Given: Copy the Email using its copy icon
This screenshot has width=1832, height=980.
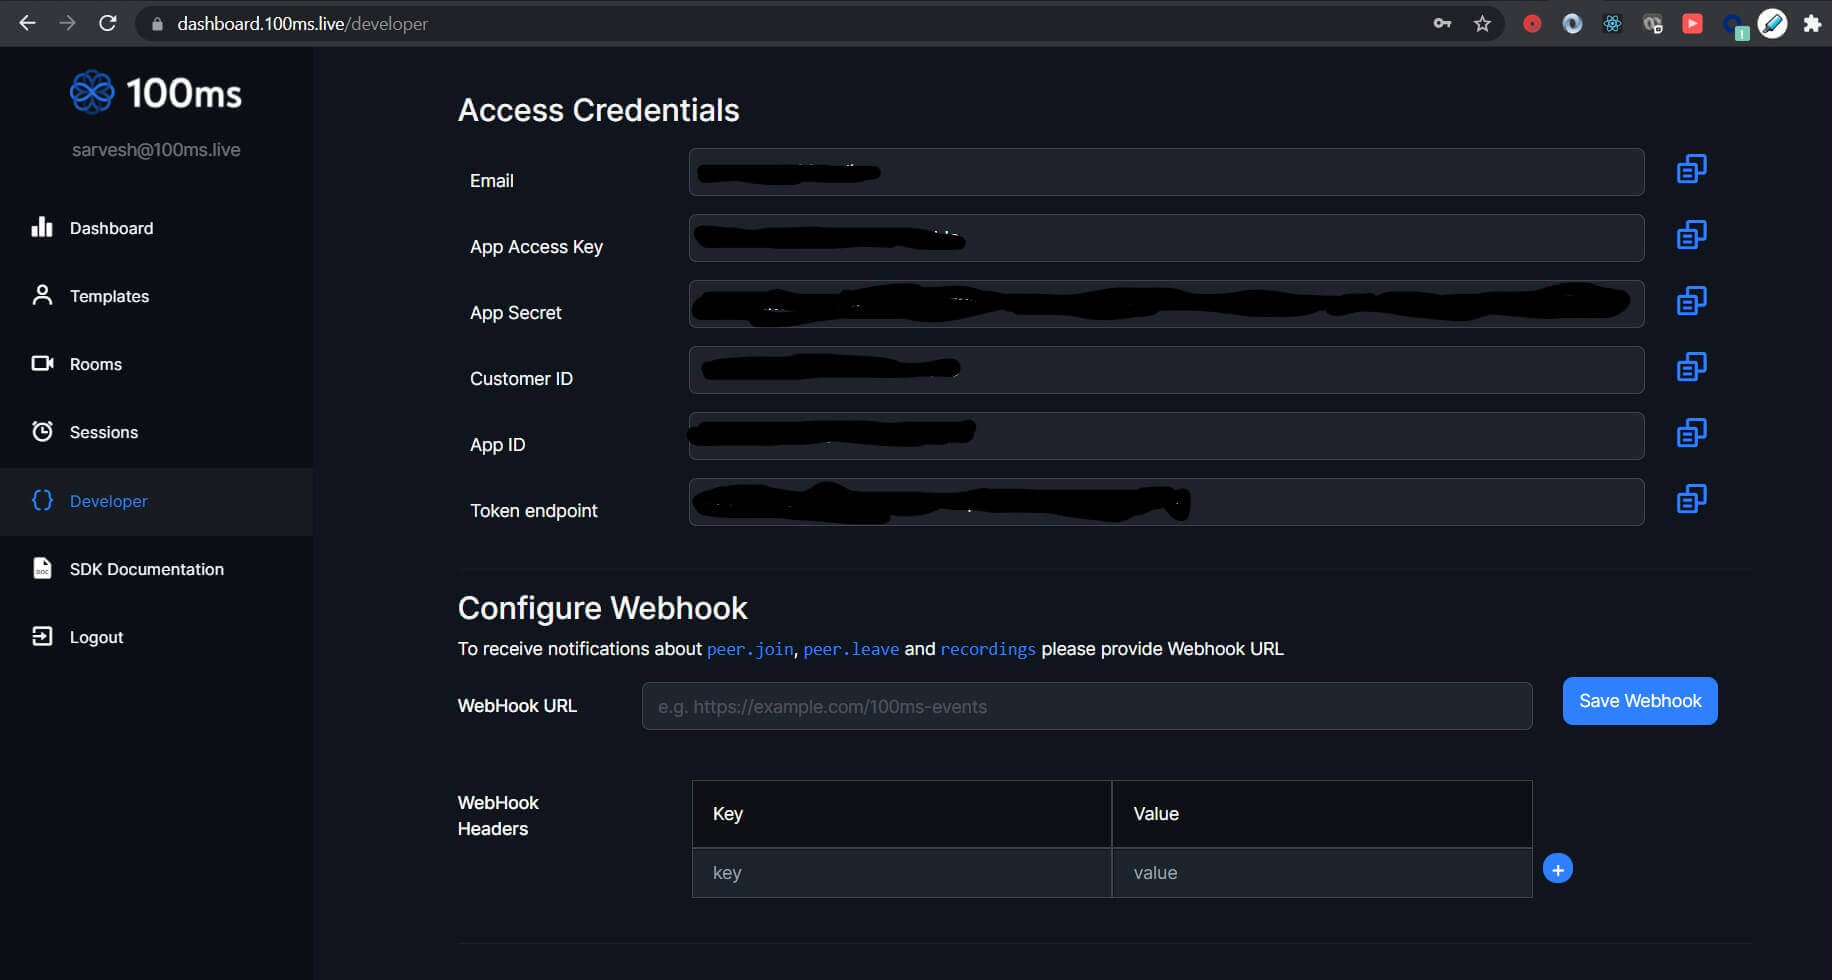Looking at the screenshot, I should tap(1691, 169).
